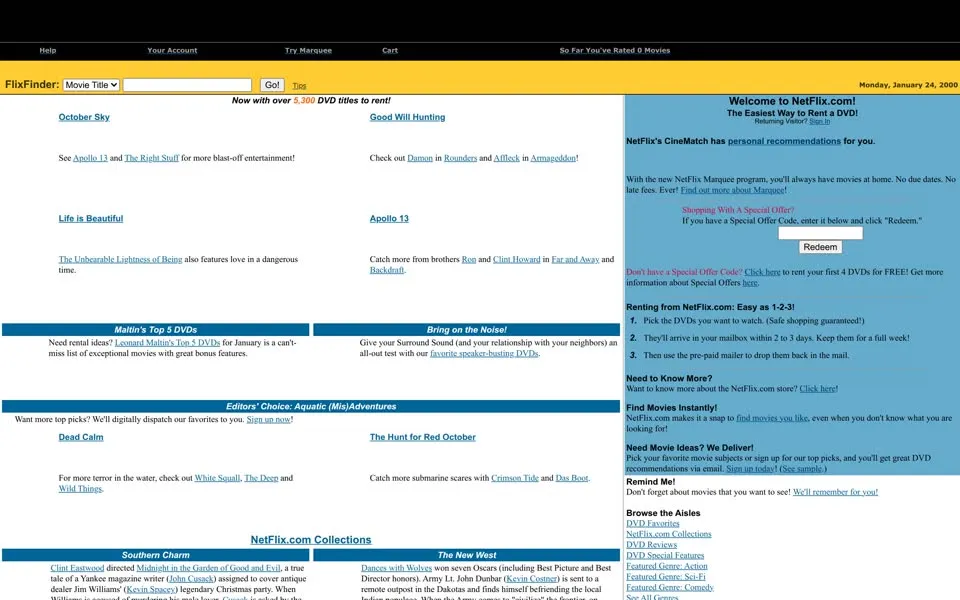The image size is (960, 600).
Task: Open Clint Howard link
Action: (x=517, y=260)
